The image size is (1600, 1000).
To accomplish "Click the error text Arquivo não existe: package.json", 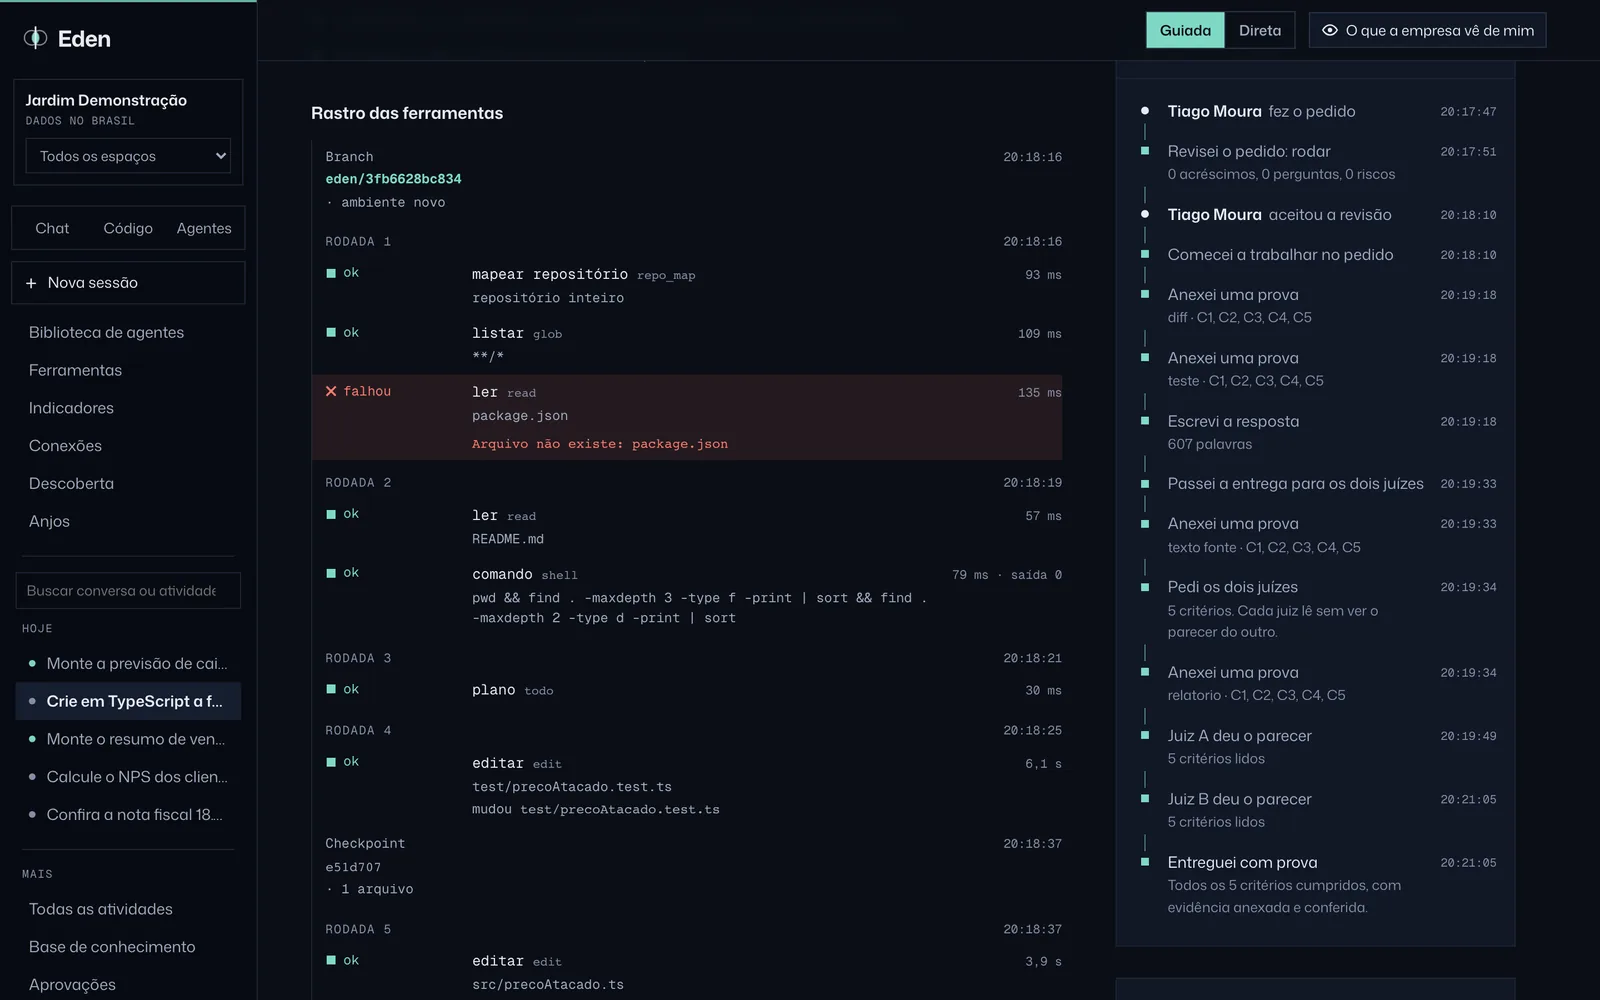I will pyautogui.click(x=600, y=444).
